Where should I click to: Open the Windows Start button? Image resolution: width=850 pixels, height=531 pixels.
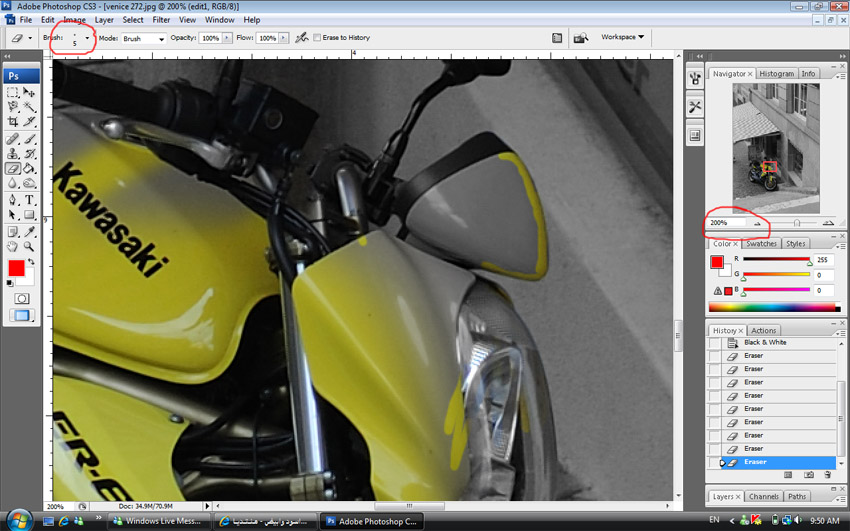19,520
